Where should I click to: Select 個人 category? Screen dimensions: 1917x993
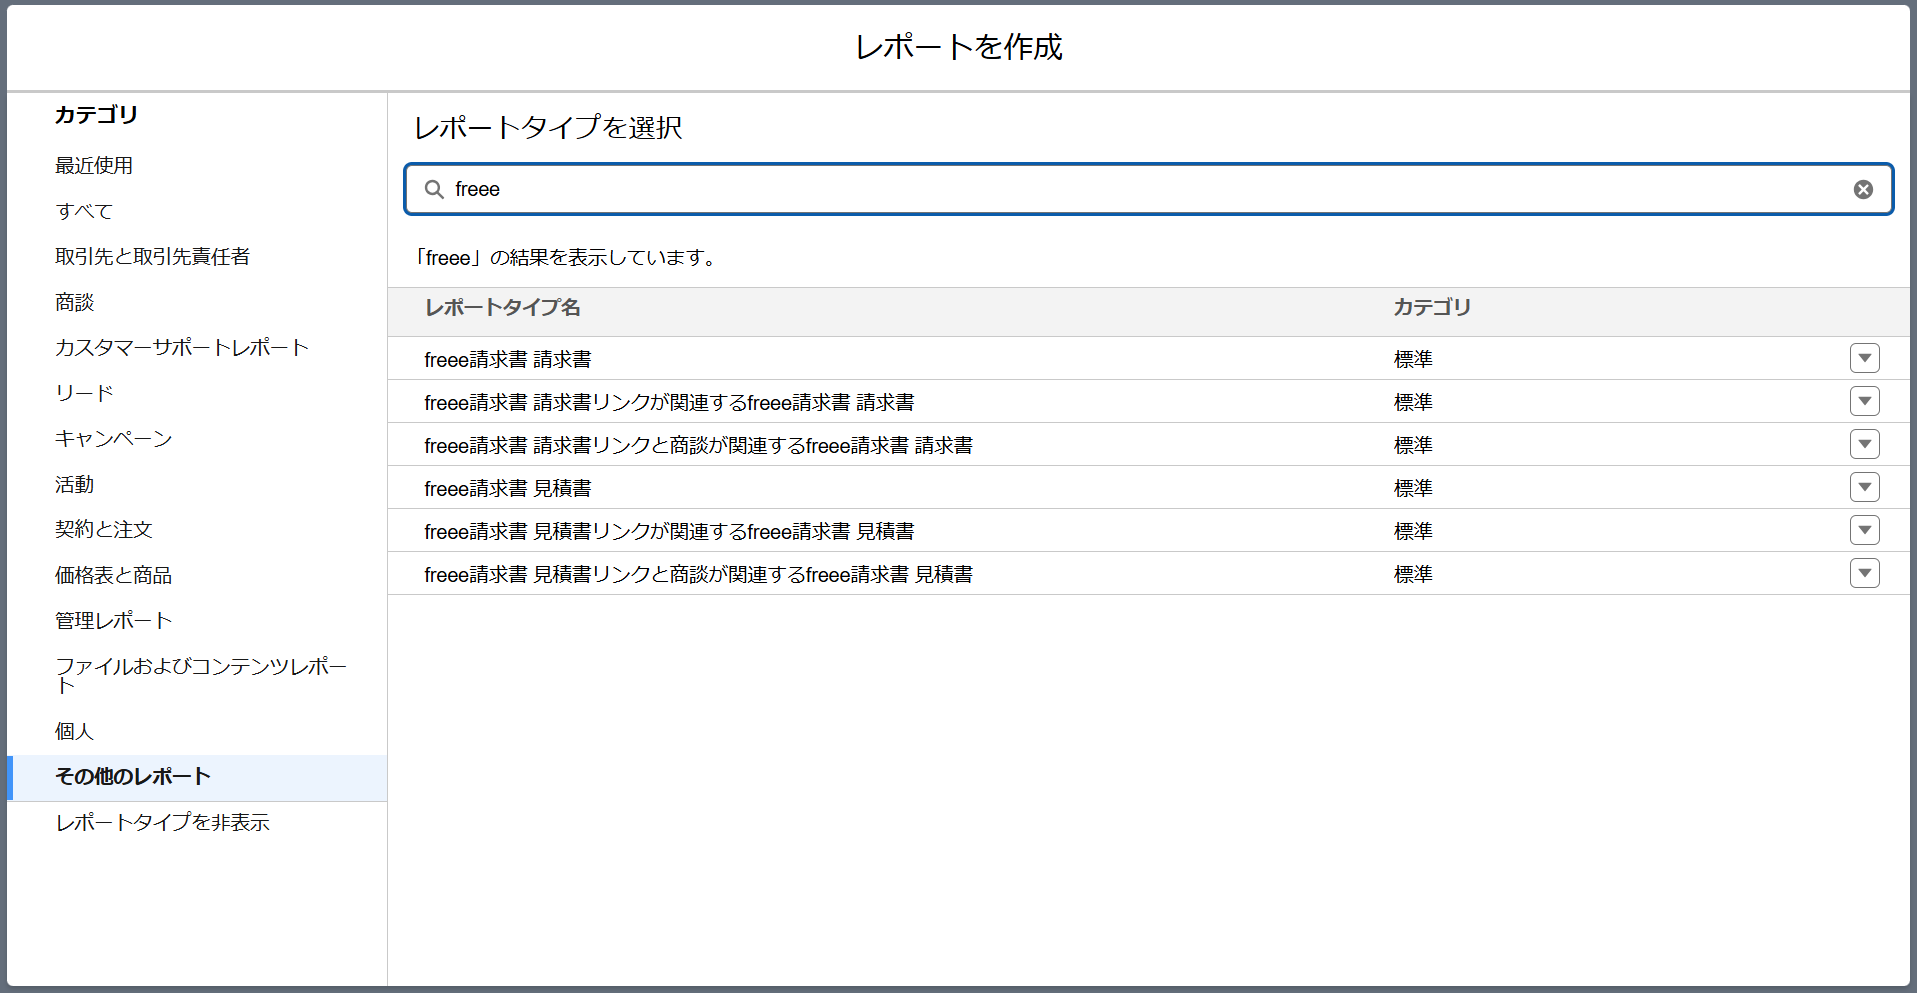pos(74,731)
